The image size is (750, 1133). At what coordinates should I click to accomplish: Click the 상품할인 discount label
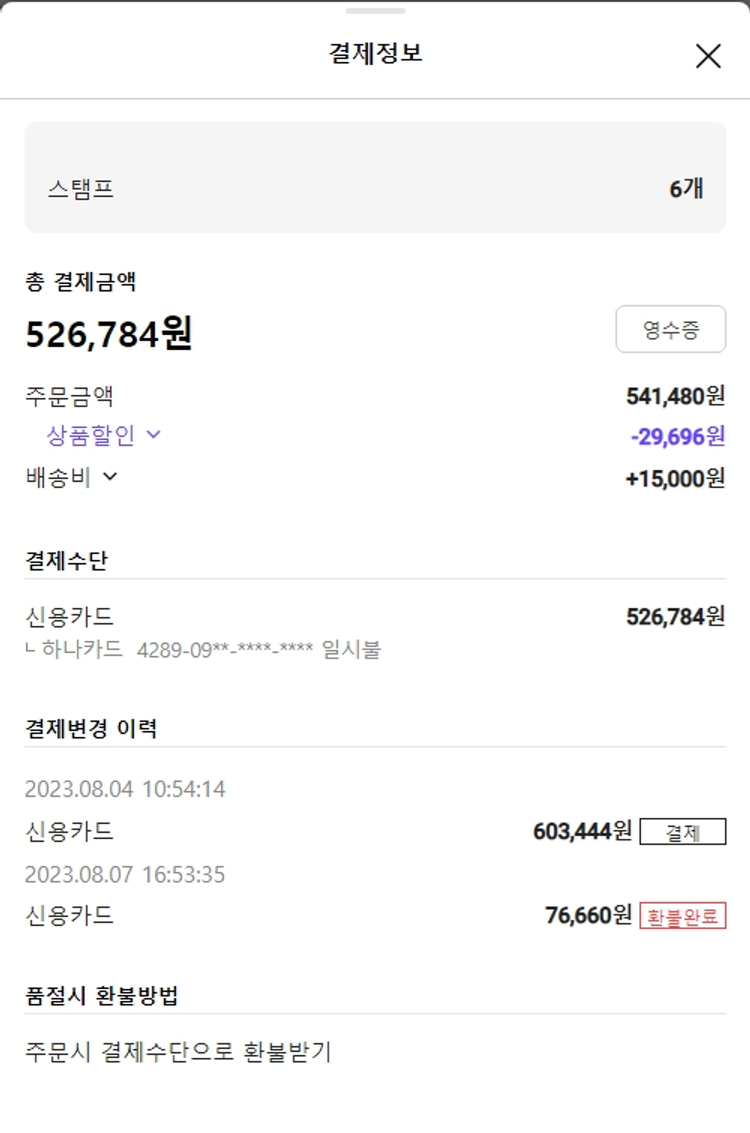click(92, 435)
